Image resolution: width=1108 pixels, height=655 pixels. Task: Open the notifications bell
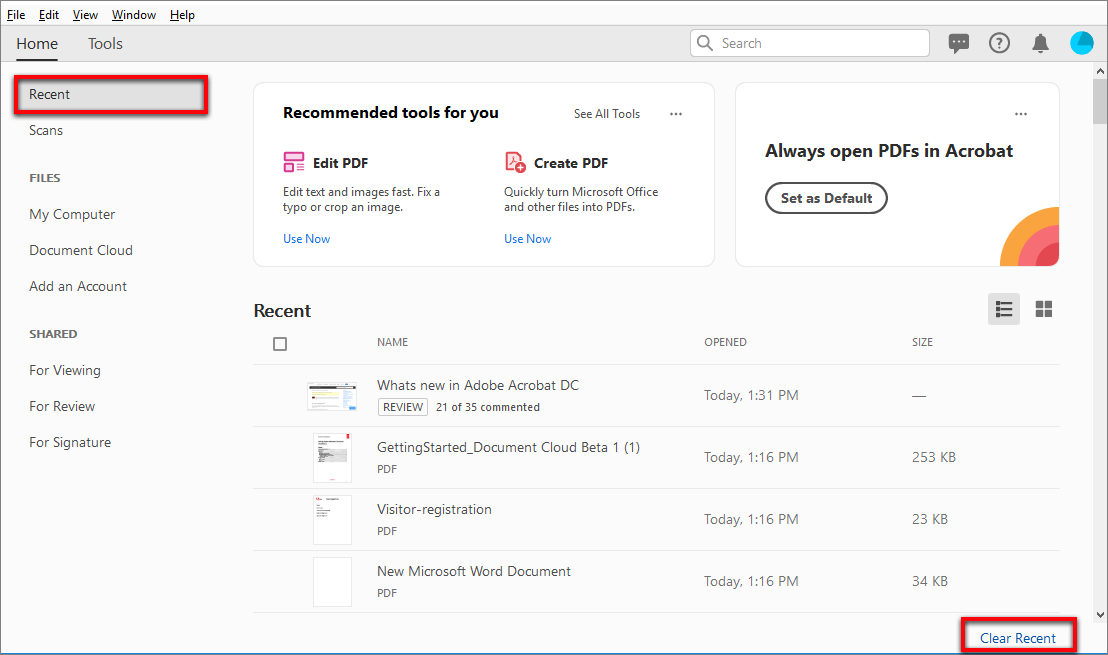click(1041, 43)
